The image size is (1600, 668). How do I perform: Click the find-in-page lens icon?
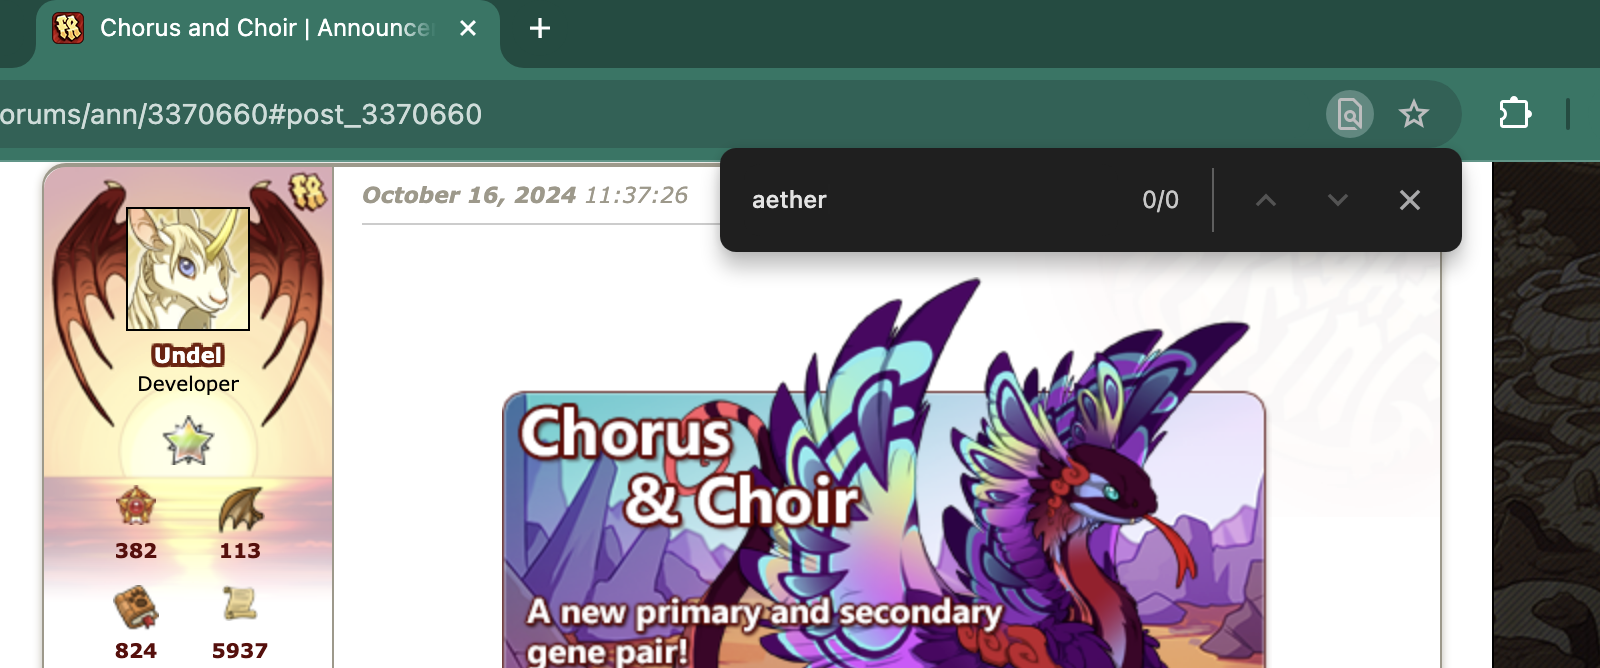tap(1350, 114)
